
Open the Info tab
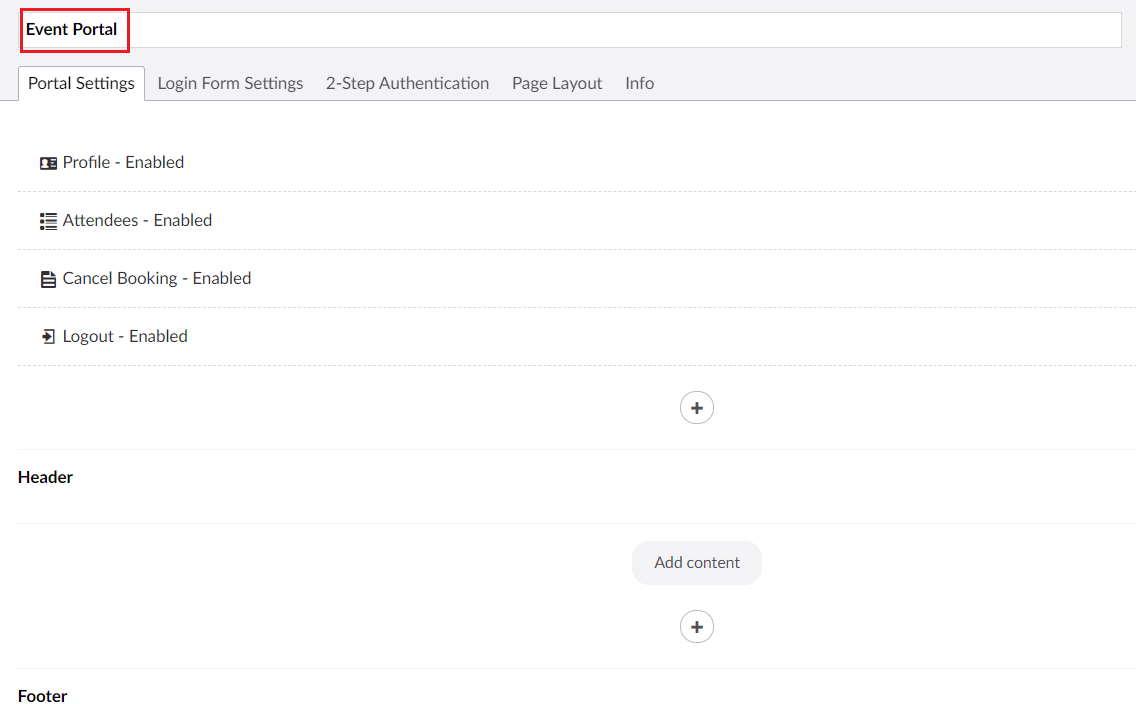point(639,83)
